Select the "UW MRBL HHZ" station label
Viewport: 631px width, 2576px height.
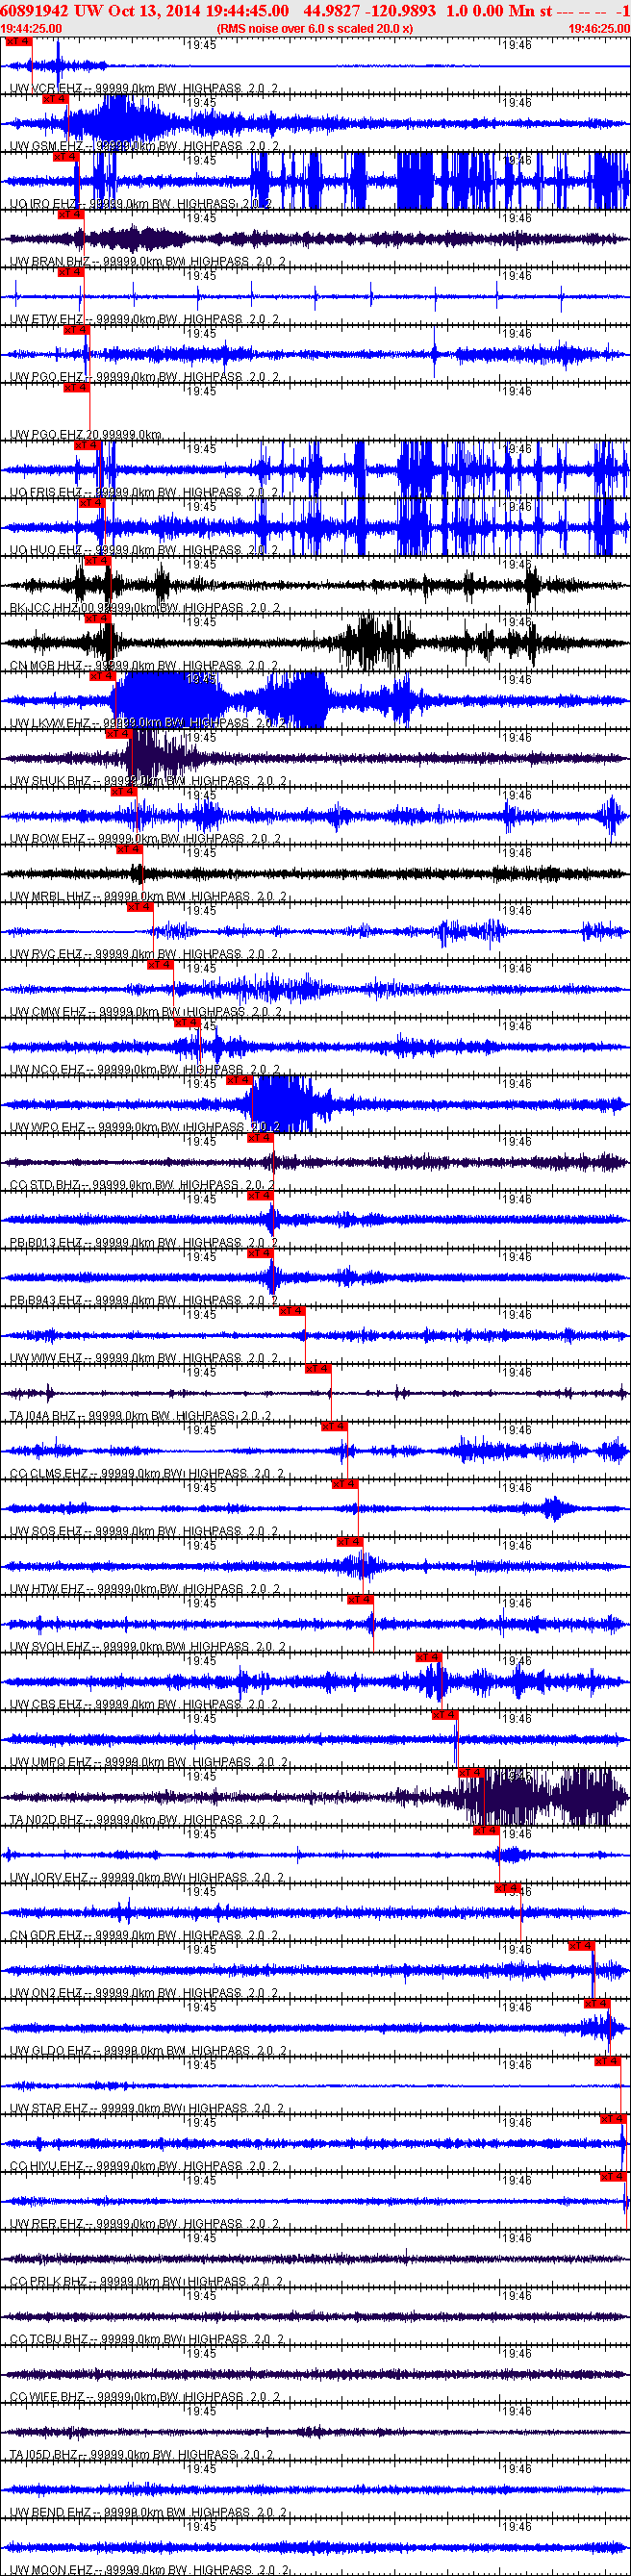tap(50, 897)
